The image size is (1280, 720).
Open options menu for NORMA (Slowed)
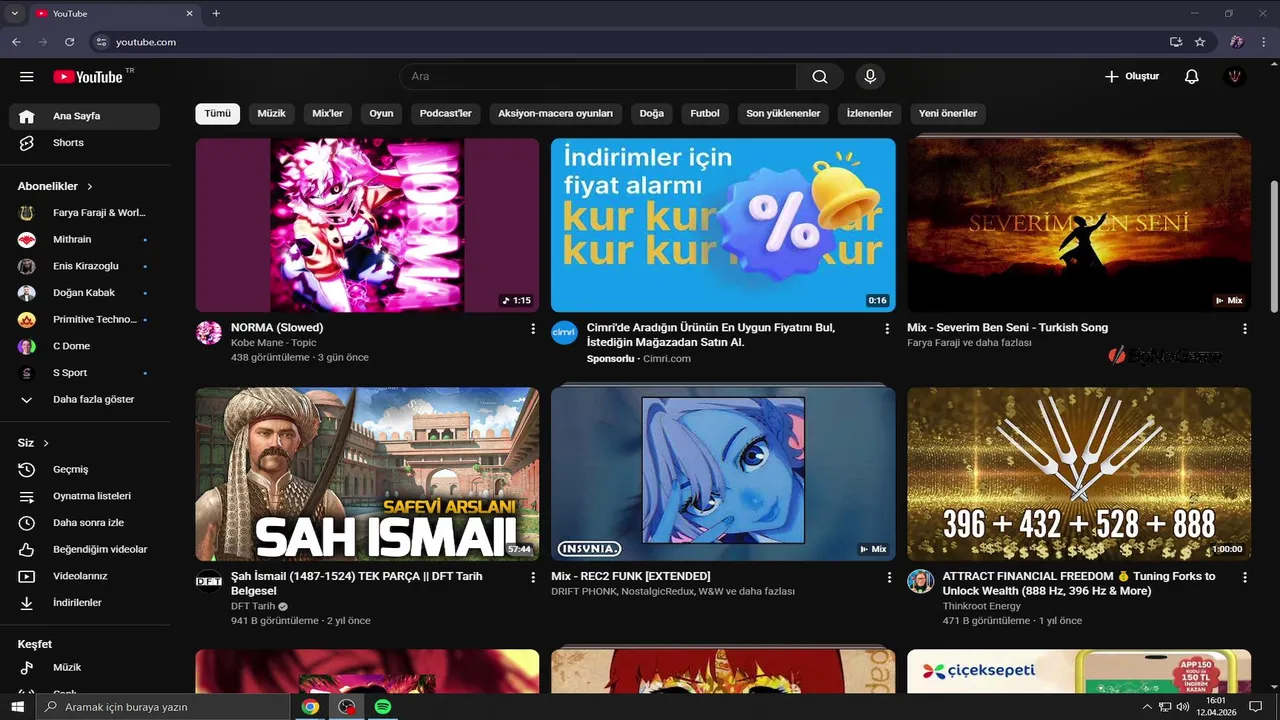532,329
